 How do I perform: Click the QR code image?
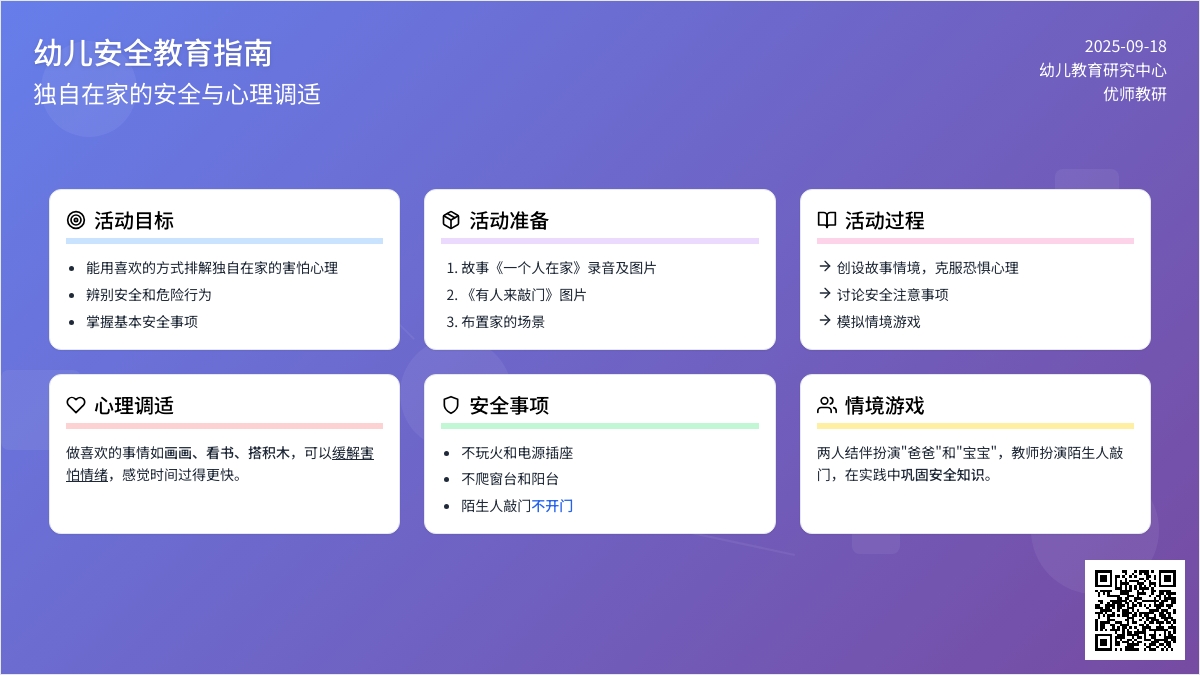pos(1135,609)
